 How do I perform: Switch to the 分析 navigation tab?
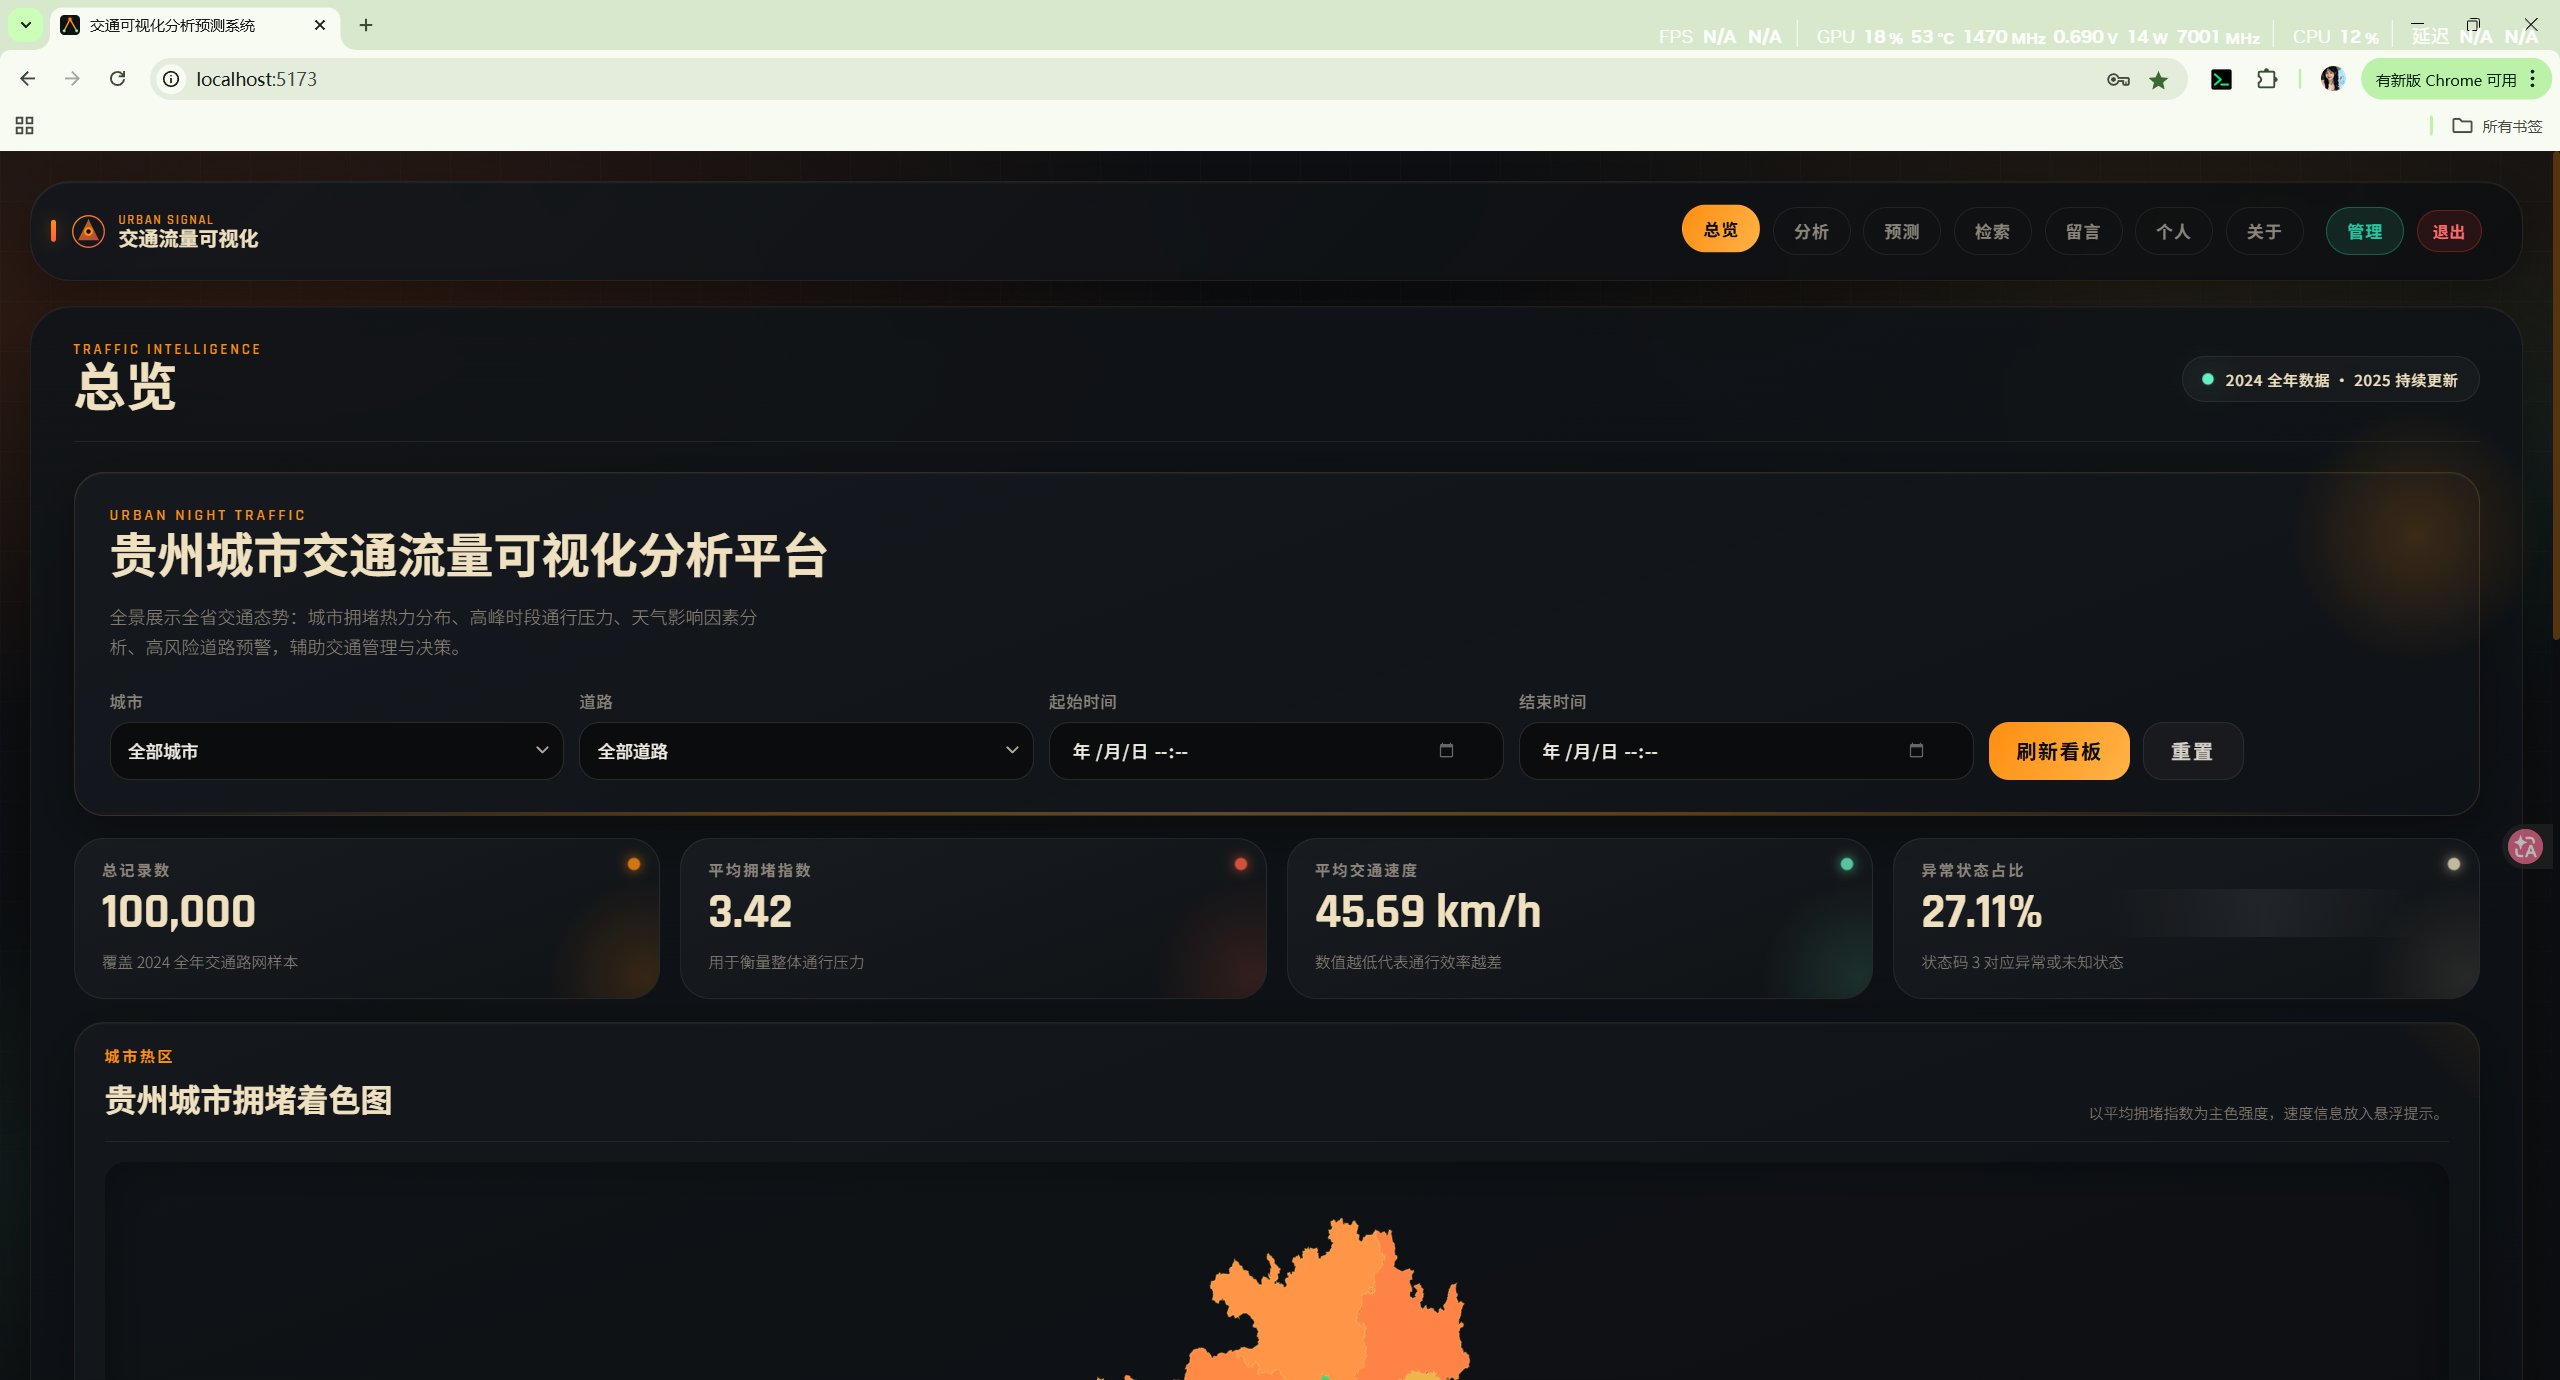1810,232
